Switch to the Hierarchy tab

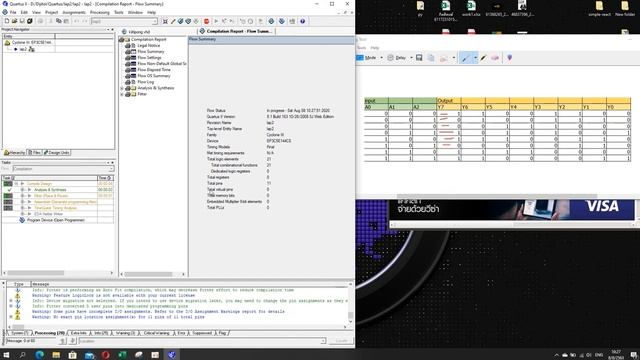click(14, 153)
